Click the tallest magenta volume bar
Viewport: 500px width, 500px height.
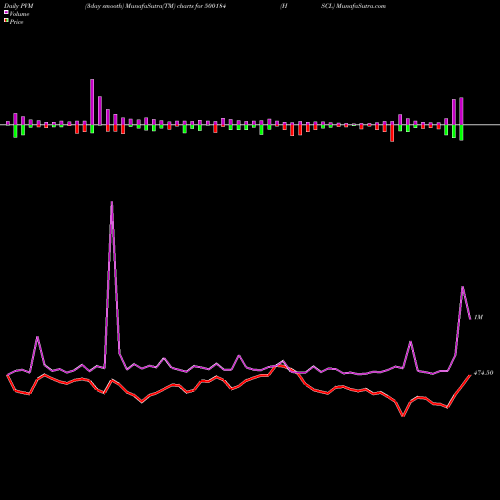coord(92,102)
